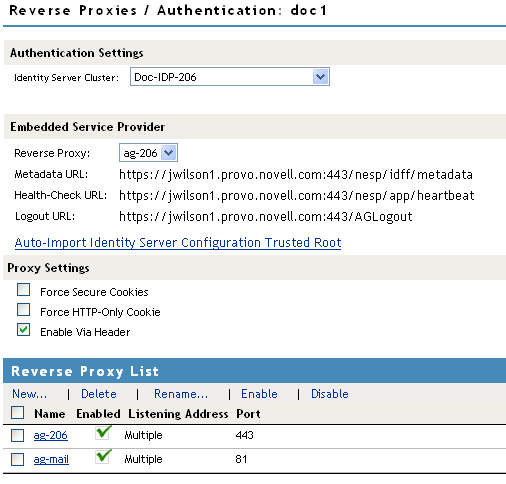Viewport: 506px width, 484px height.
Task: Click the Enabled column header
Action: click(x=98, y=414)
